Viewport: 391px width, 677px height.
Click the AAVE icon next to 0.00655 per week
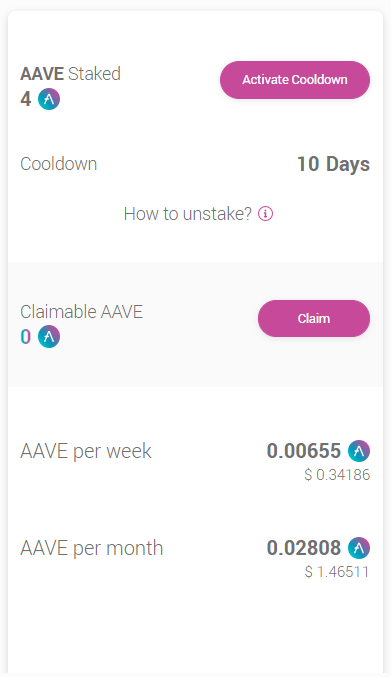[359, 451]
